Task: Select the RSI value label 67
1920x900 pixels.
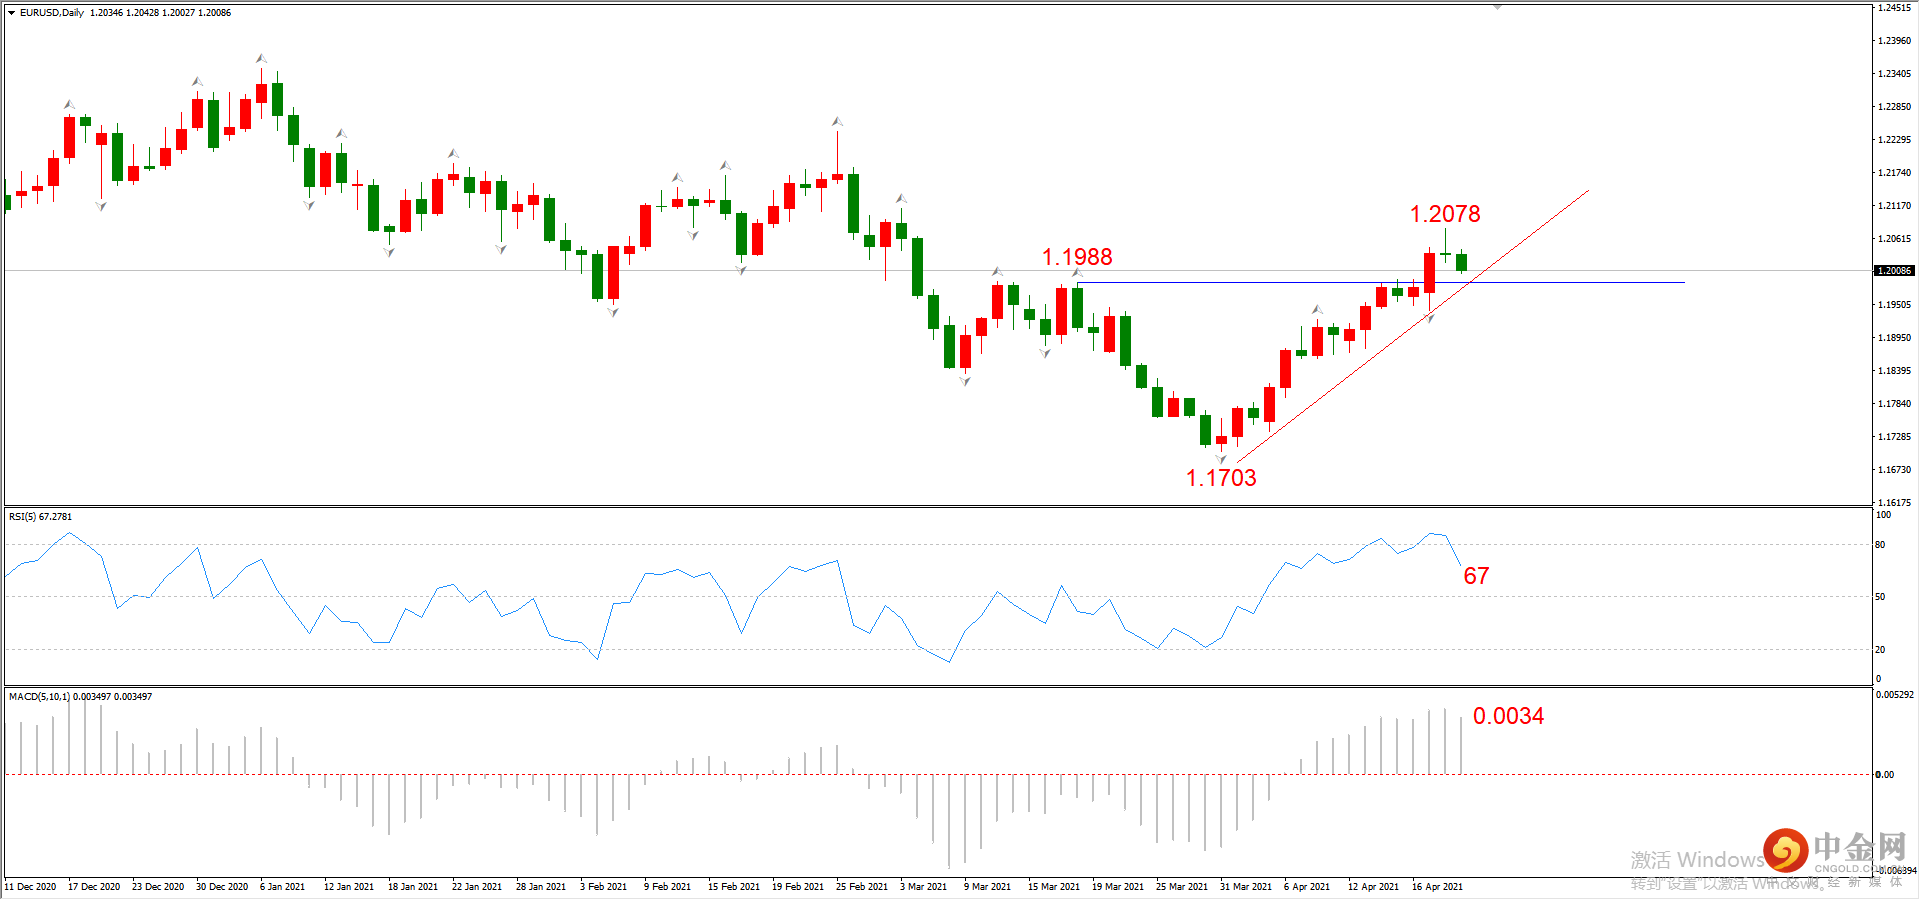Action: tap(1476, 576)
